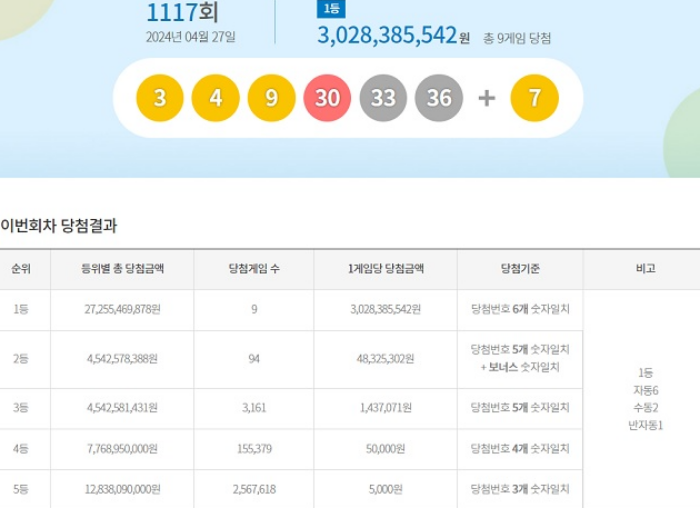Click criteria 당첨번호 5개 숫자일치 in 3등 row
This screenshot has height=508, width=700.
click(x=520, y=408)
